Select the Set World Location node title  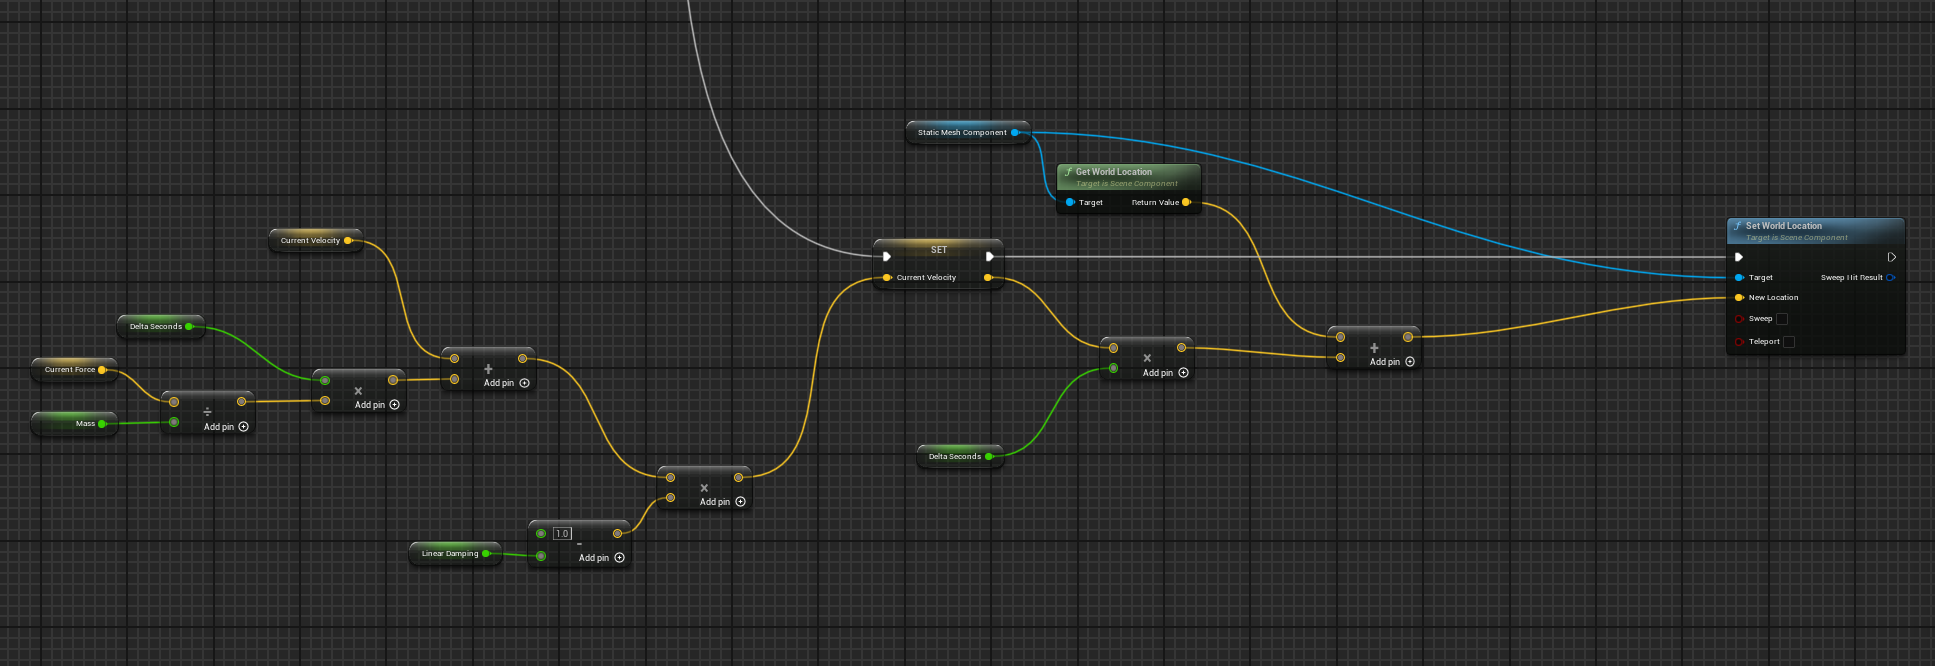pos(1784,226)
